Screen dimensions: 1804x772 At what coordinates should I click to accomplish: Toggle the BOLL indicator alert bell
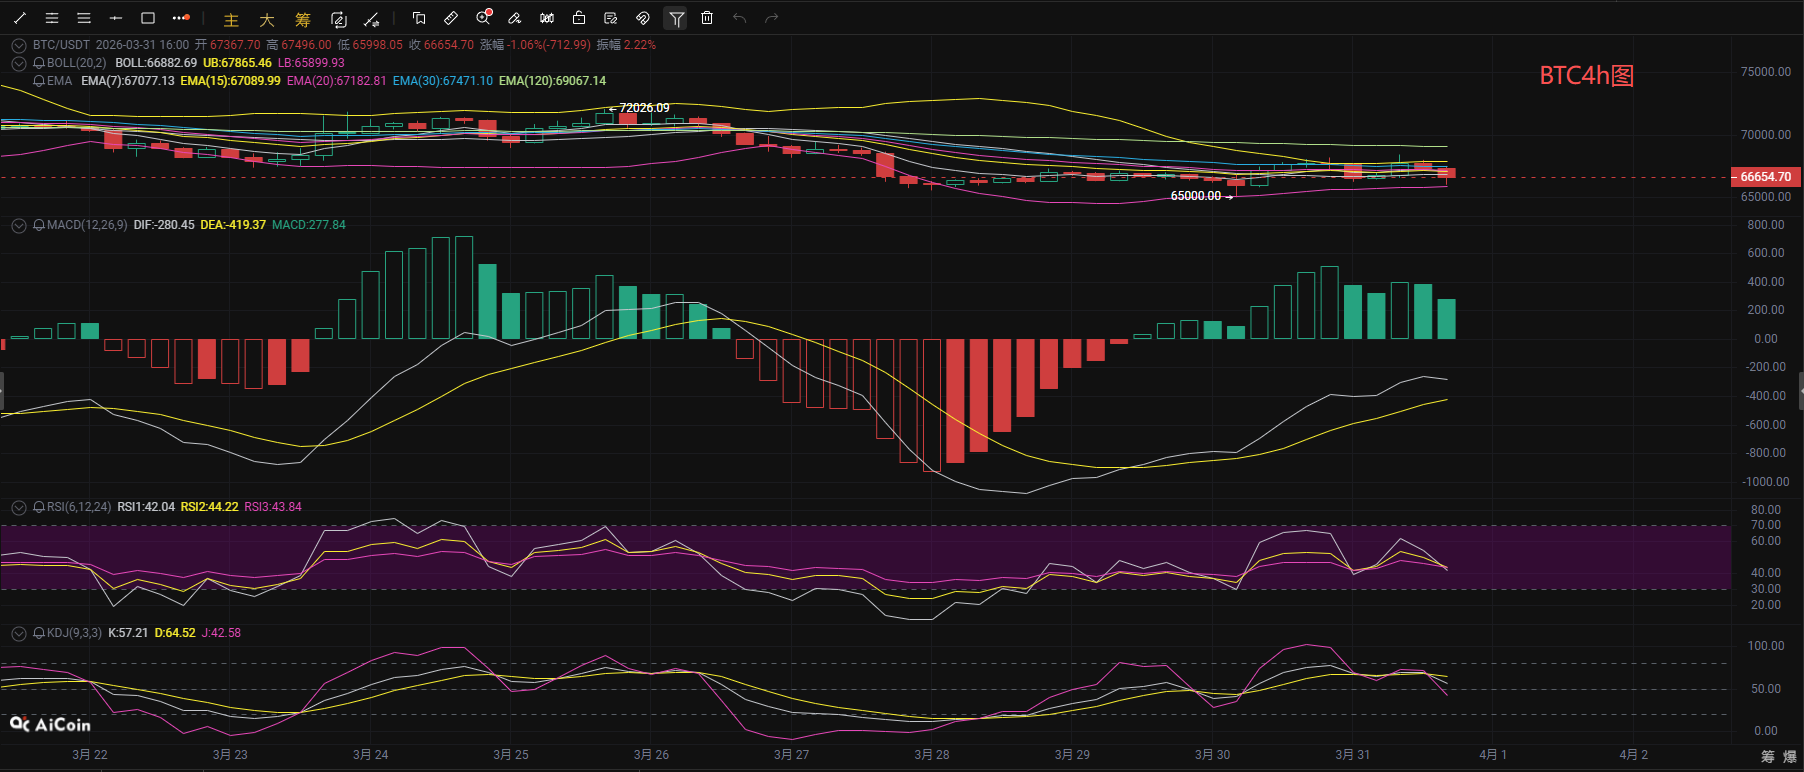(x=39, y=63)
